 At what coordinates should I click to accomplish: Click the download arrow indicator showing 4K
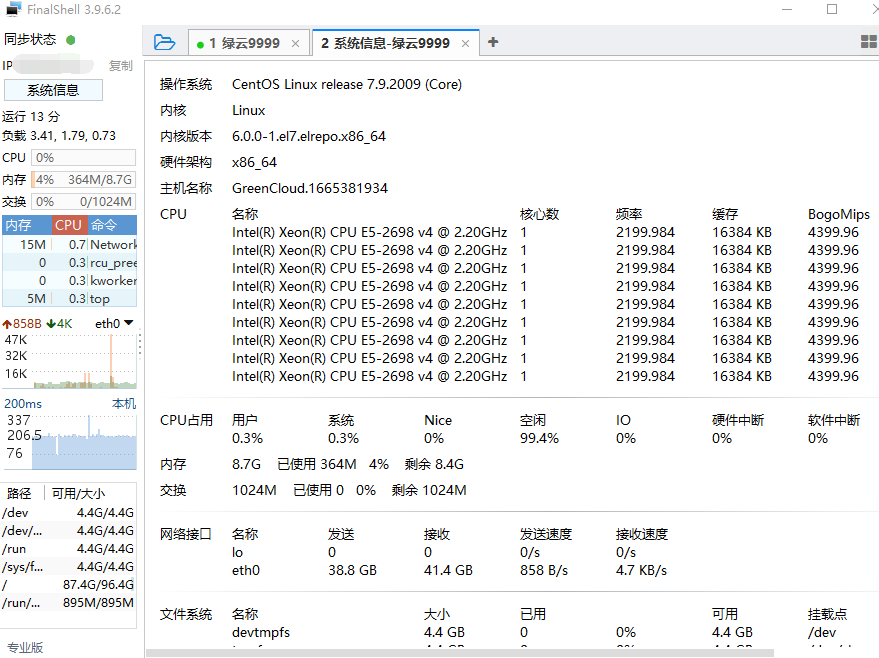coord(58,322)
